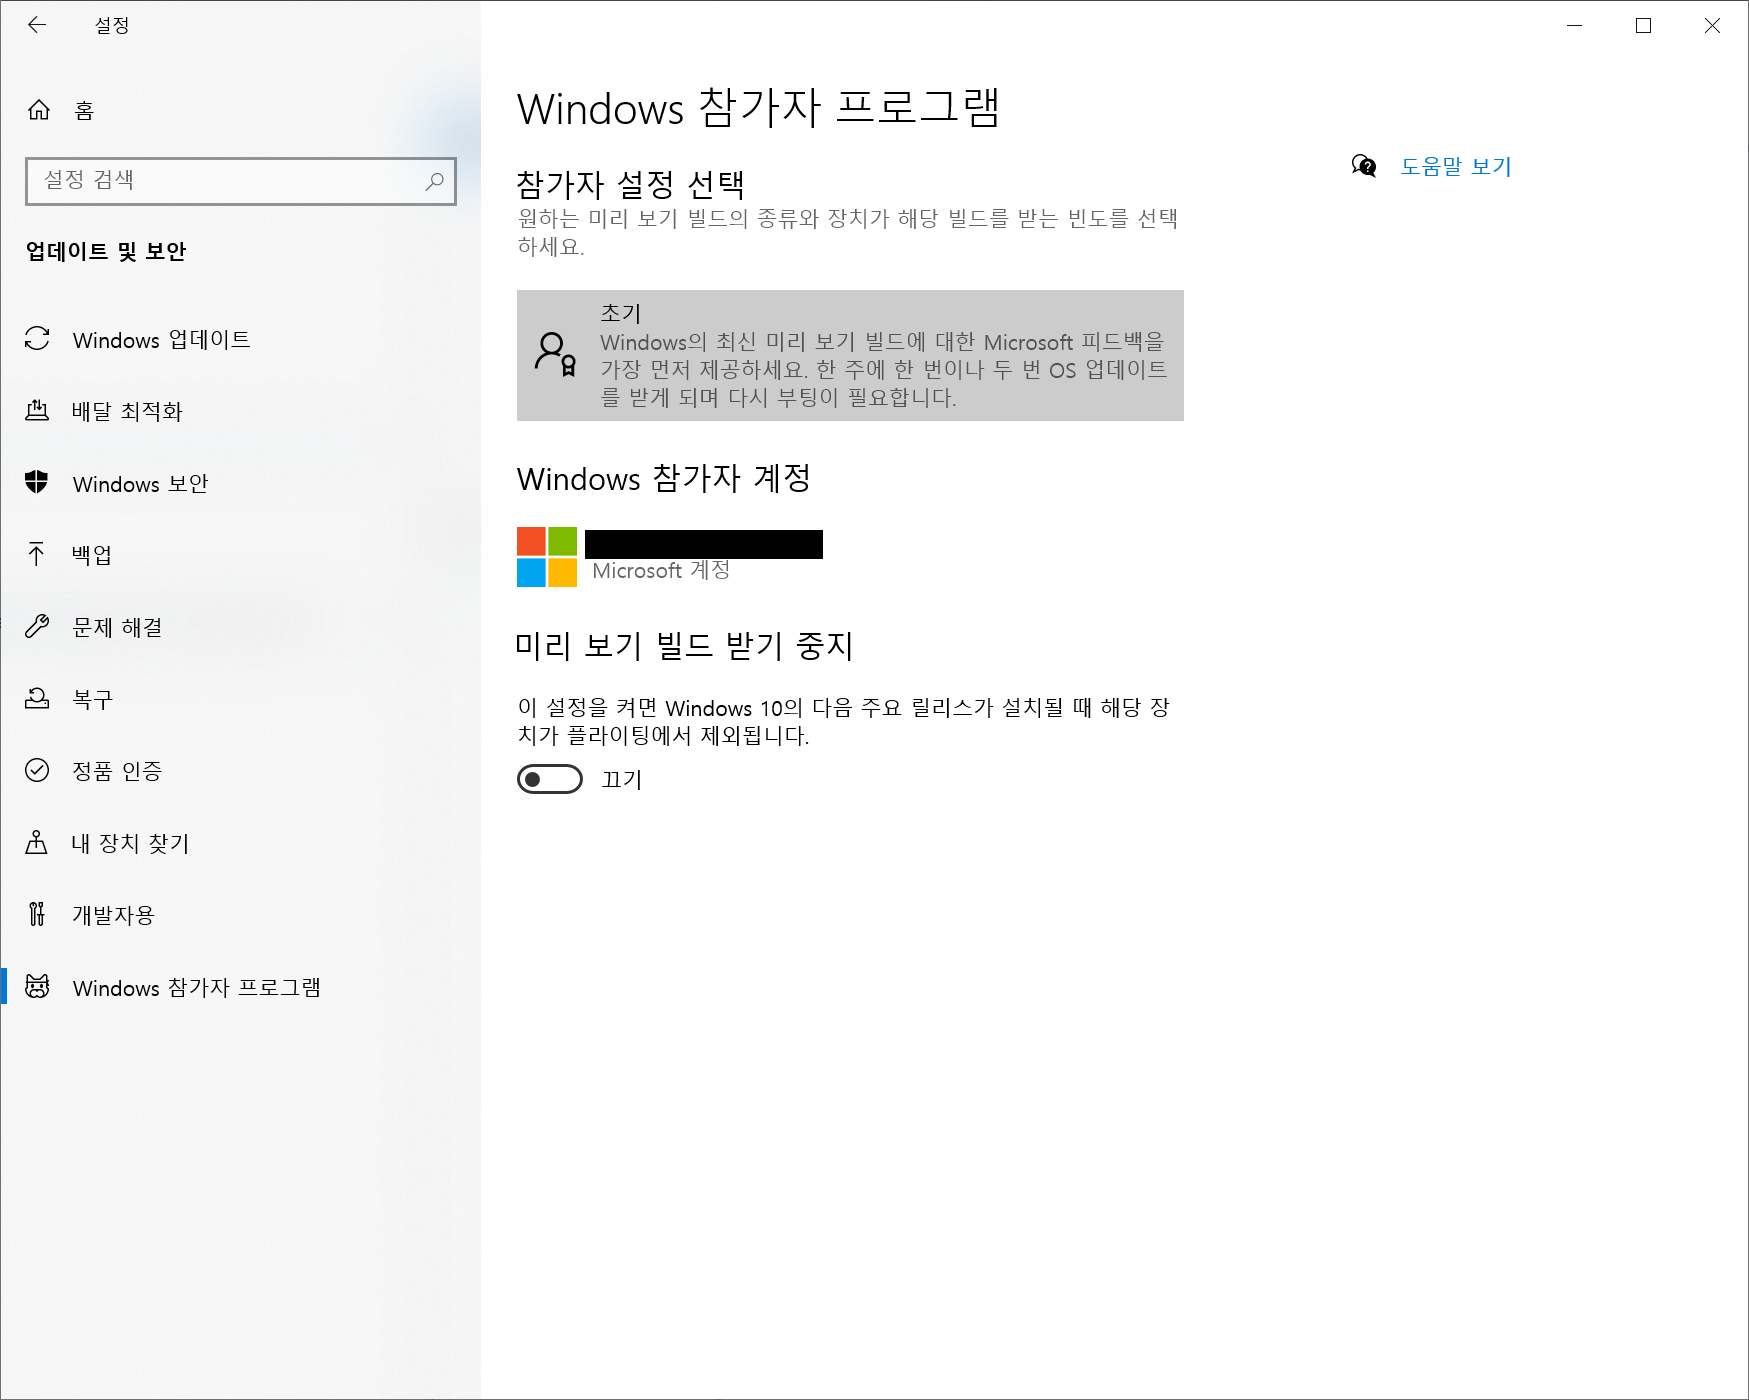The height and width of the screenshot is (1400, 1749).
Task: Go to Windows 보안 section
Action: pyautogui.click(x=240, y=483)
